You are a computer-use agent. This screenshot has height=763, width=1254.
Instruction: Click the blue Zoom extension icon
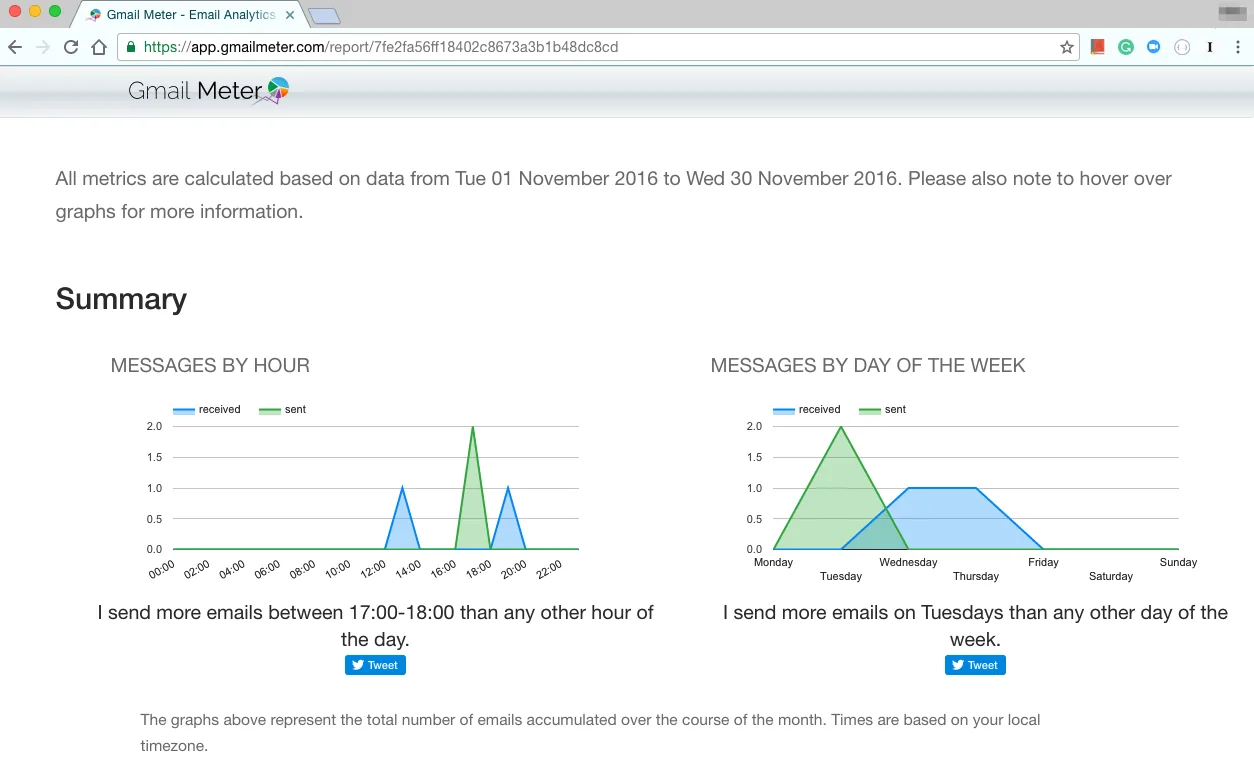click(1154, 47)
